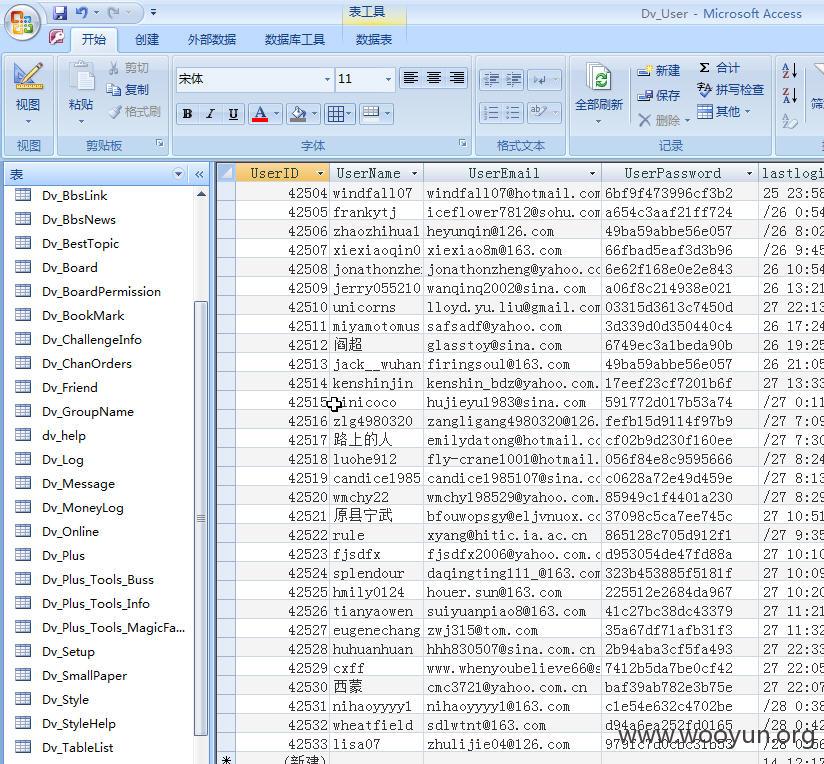Apply the fill color bucket
The height and width of the screenshot is (764, 824).
tap(297, 113)
